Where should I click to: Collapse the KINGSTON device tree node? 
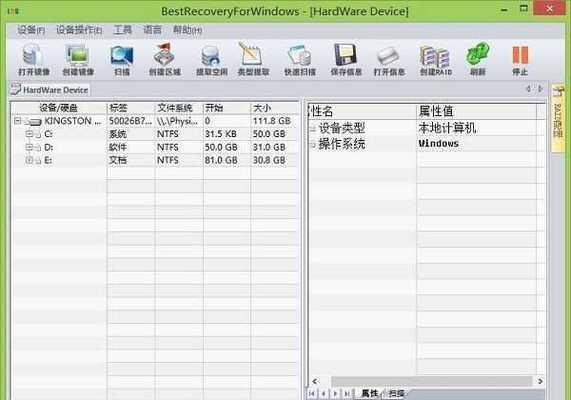pos(17,121)
